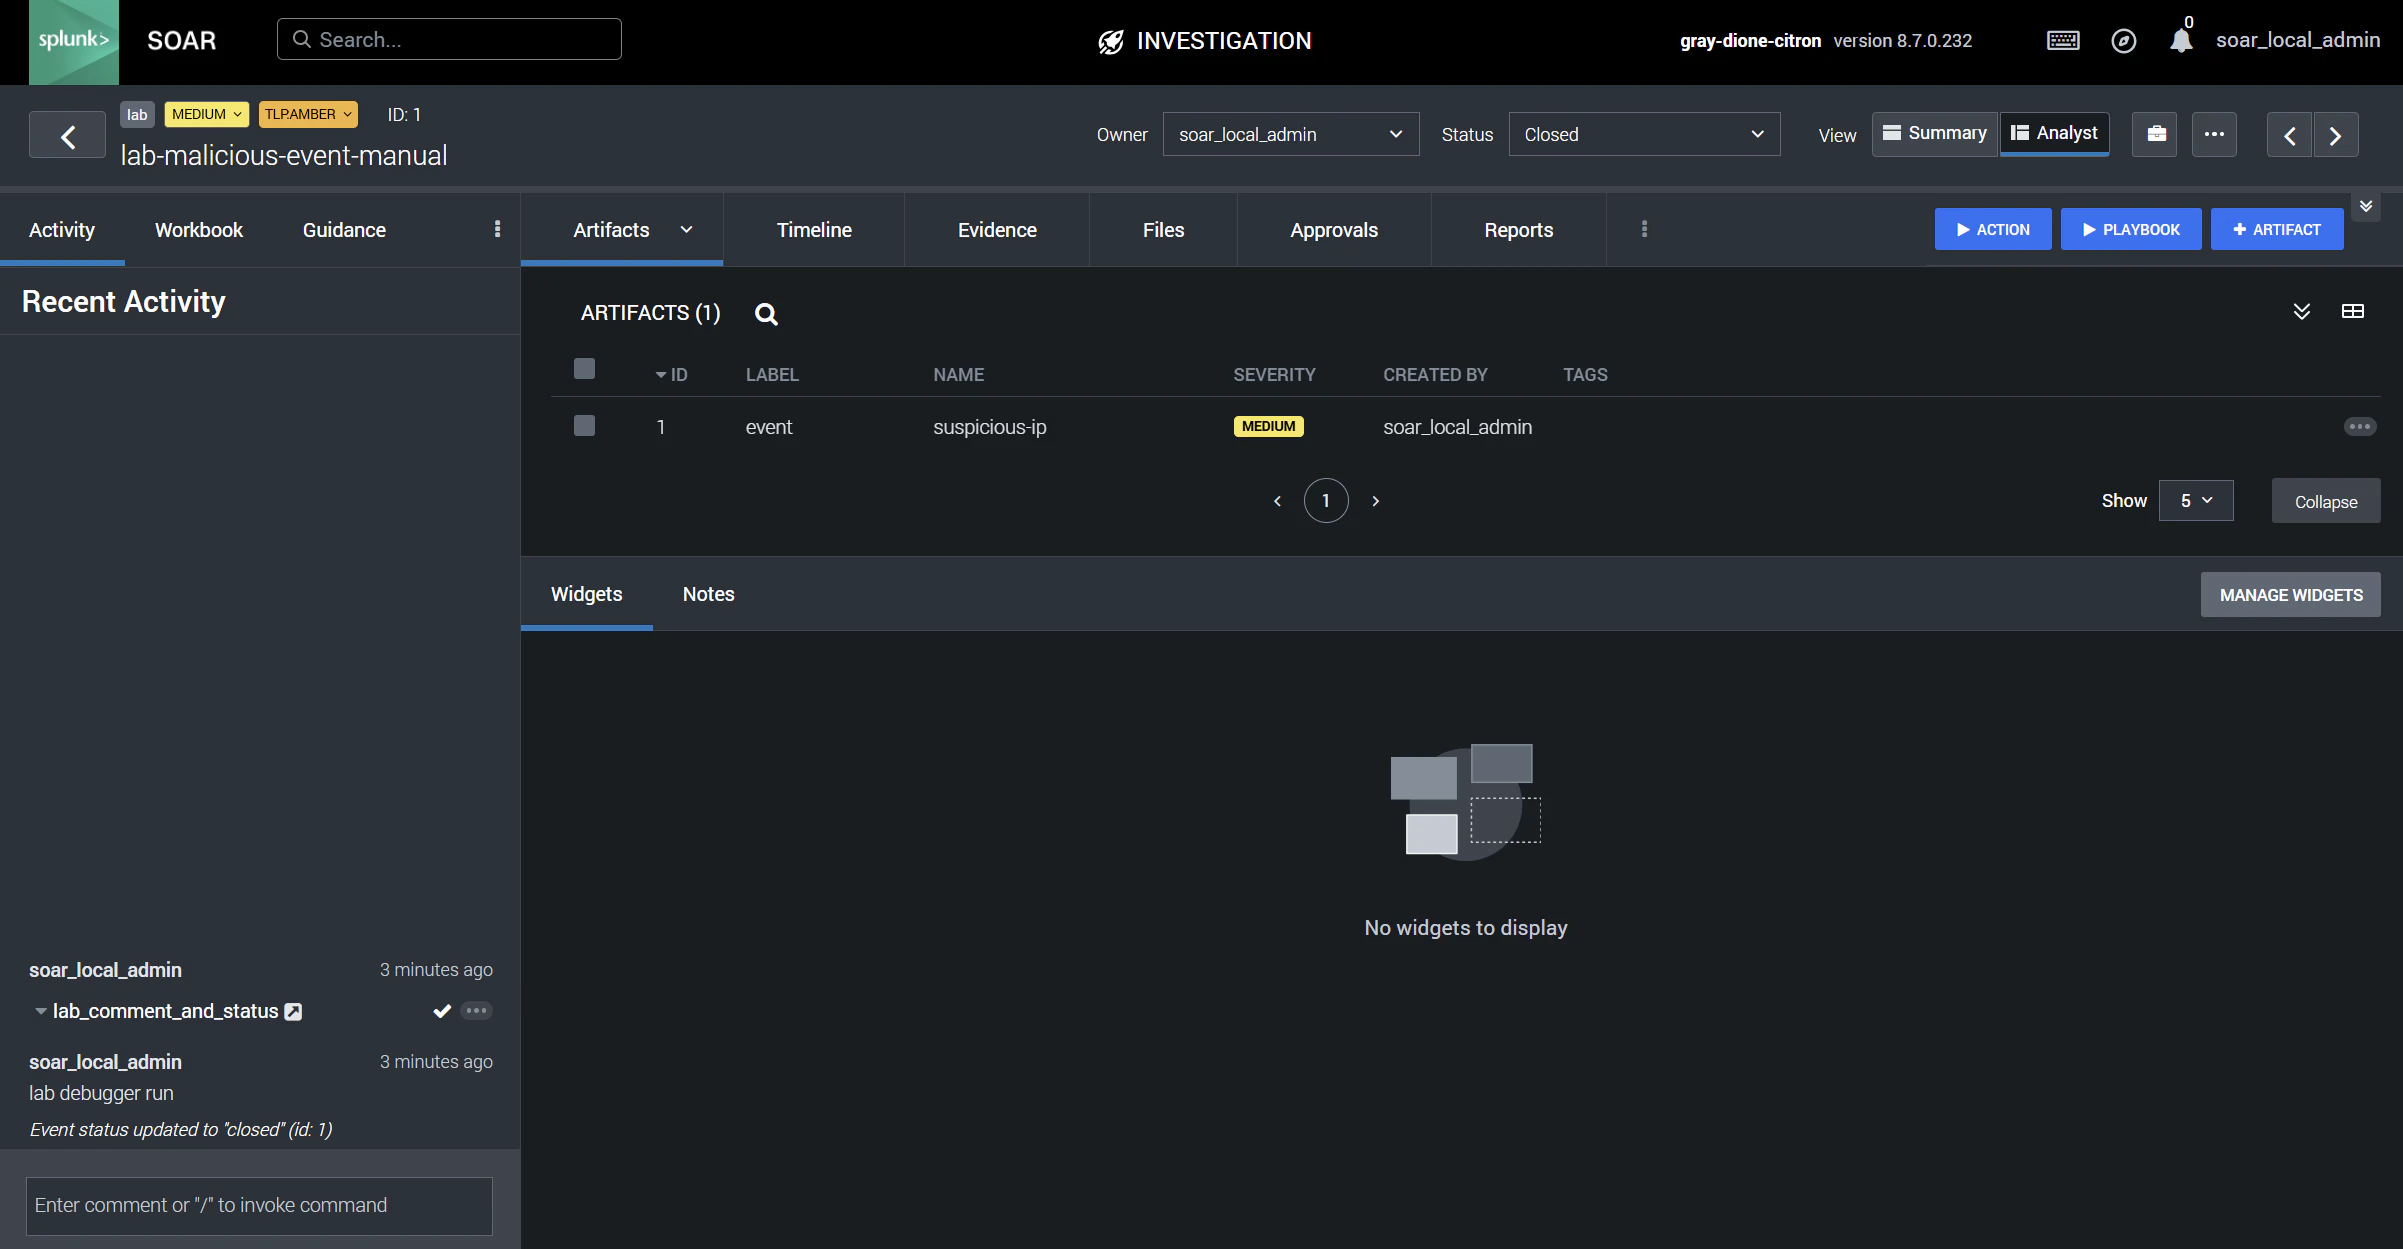This screenshot has width=2403, height=1249.
Task: Click the add ARTIFACT button
Action: coord(2276,229)
